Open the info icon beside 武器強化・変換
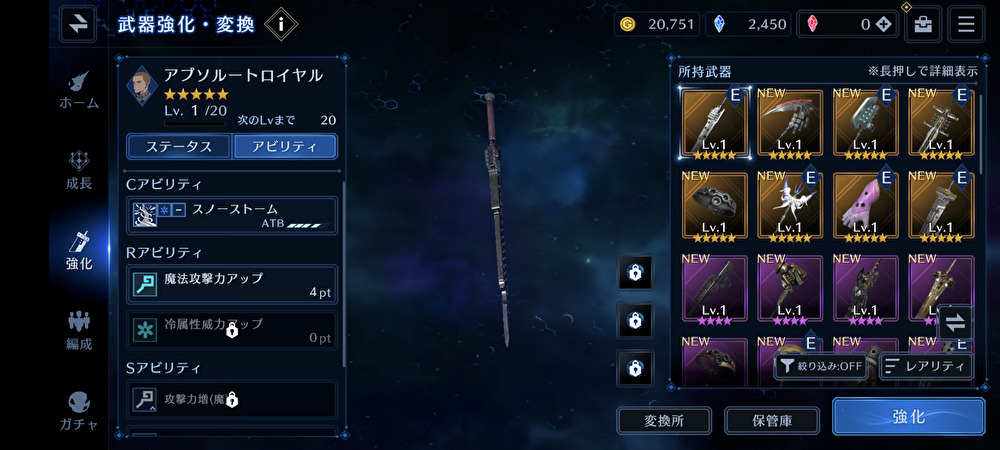This screenshot has width=1000, height=450. [281, 24]
